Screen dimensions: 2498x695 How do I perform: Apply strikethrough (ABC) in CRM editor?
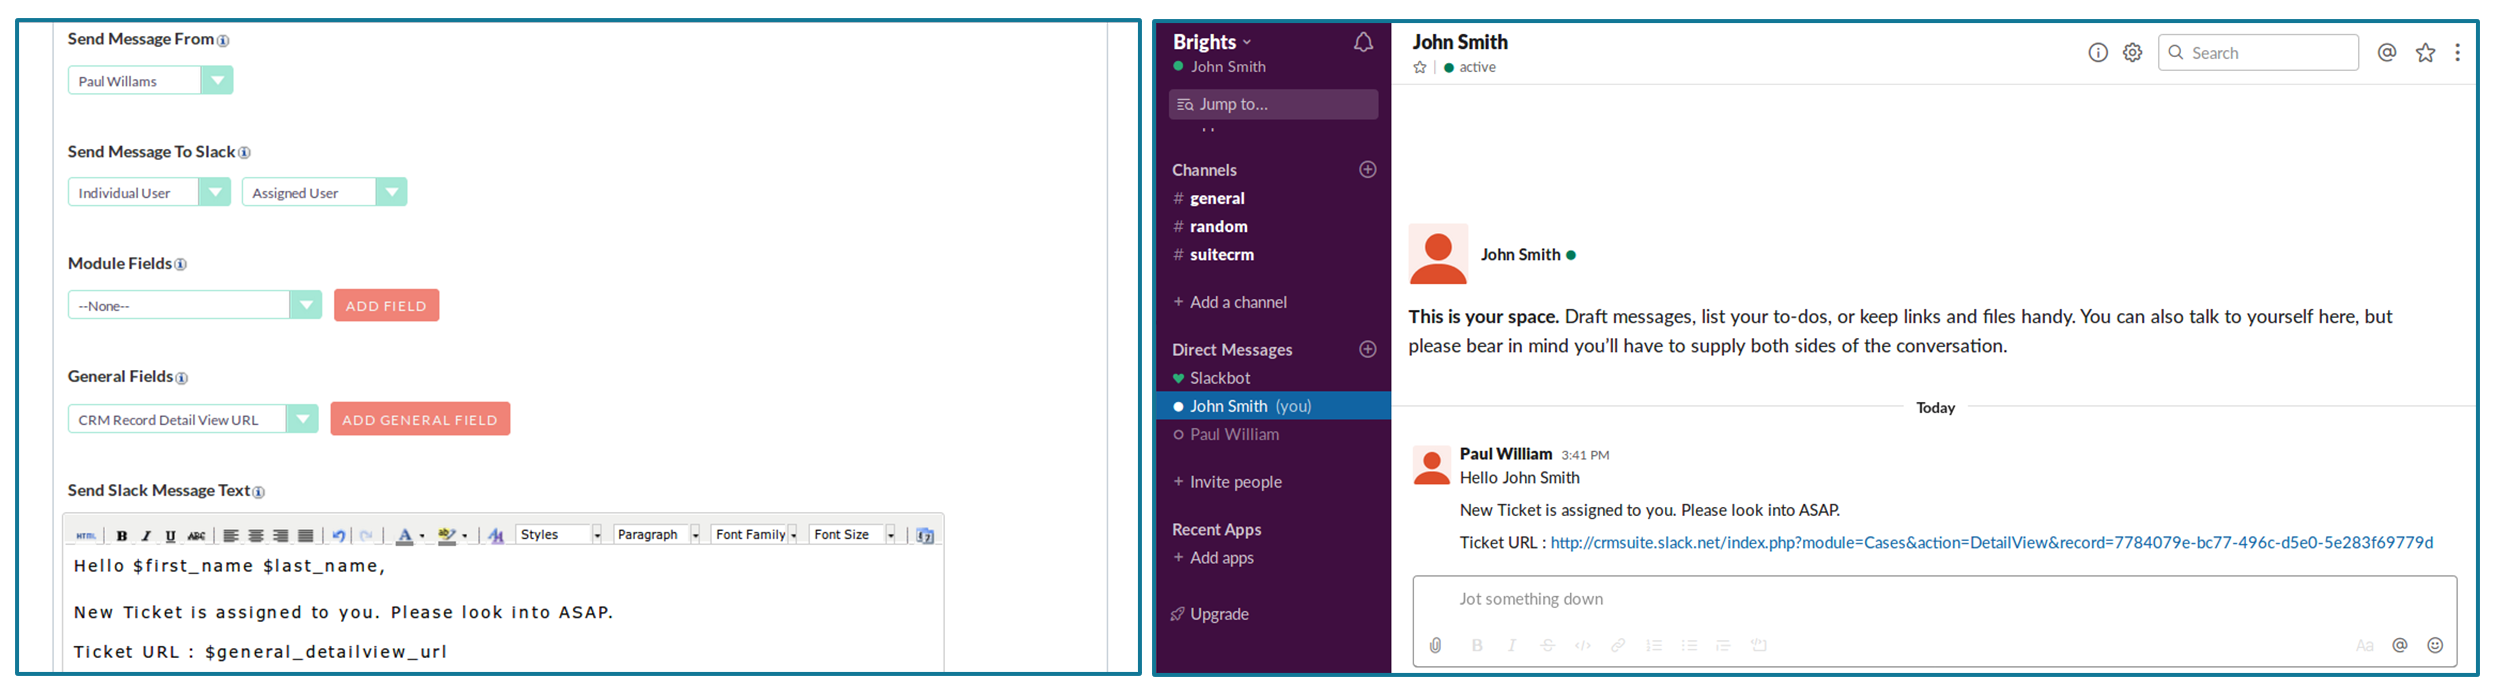[x=196, y=536]
